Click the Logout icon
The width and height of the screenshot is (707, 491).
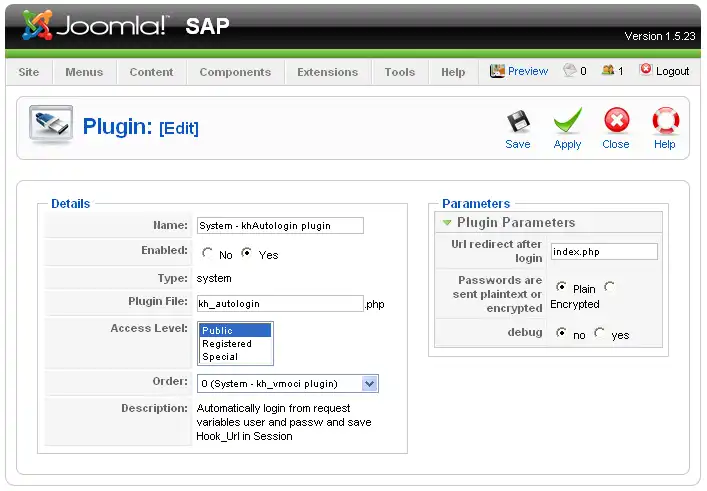[646, 70]
